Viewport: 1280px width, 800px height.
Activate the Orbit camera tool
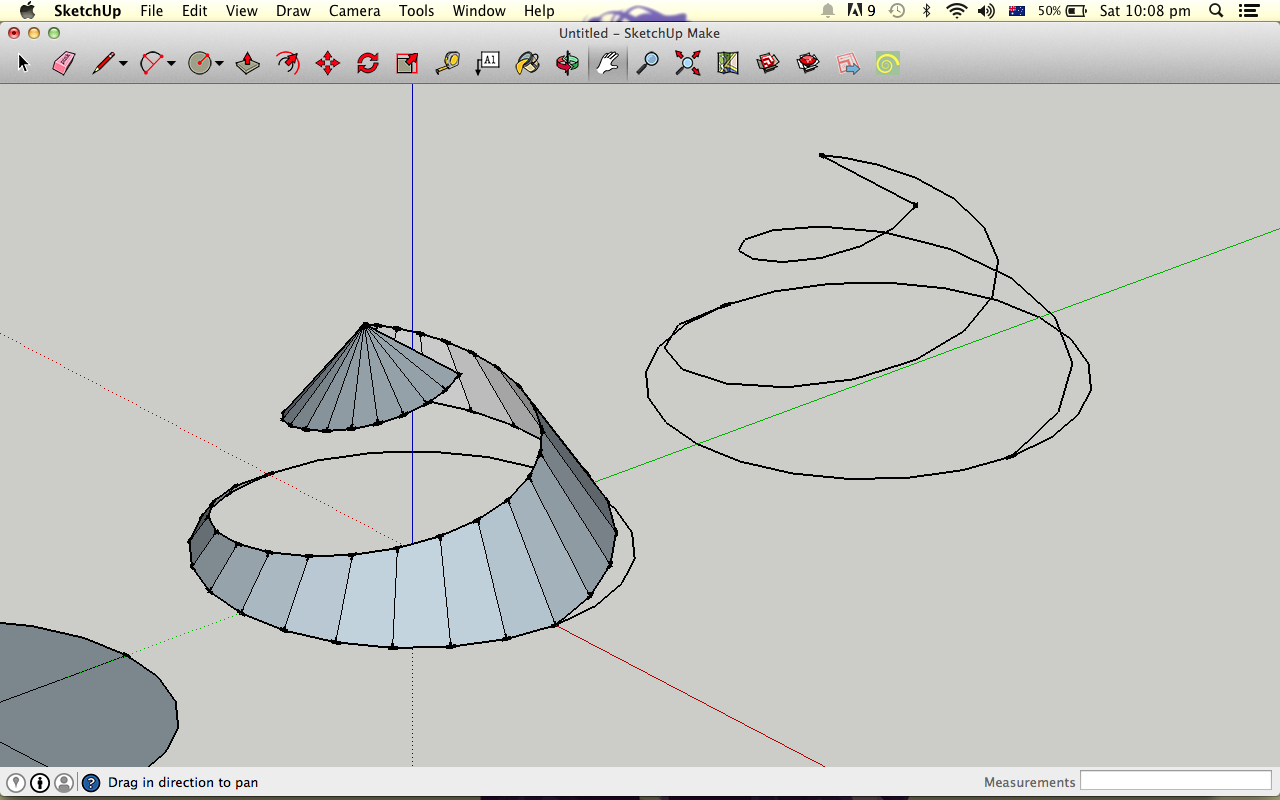tap(567, 64)
